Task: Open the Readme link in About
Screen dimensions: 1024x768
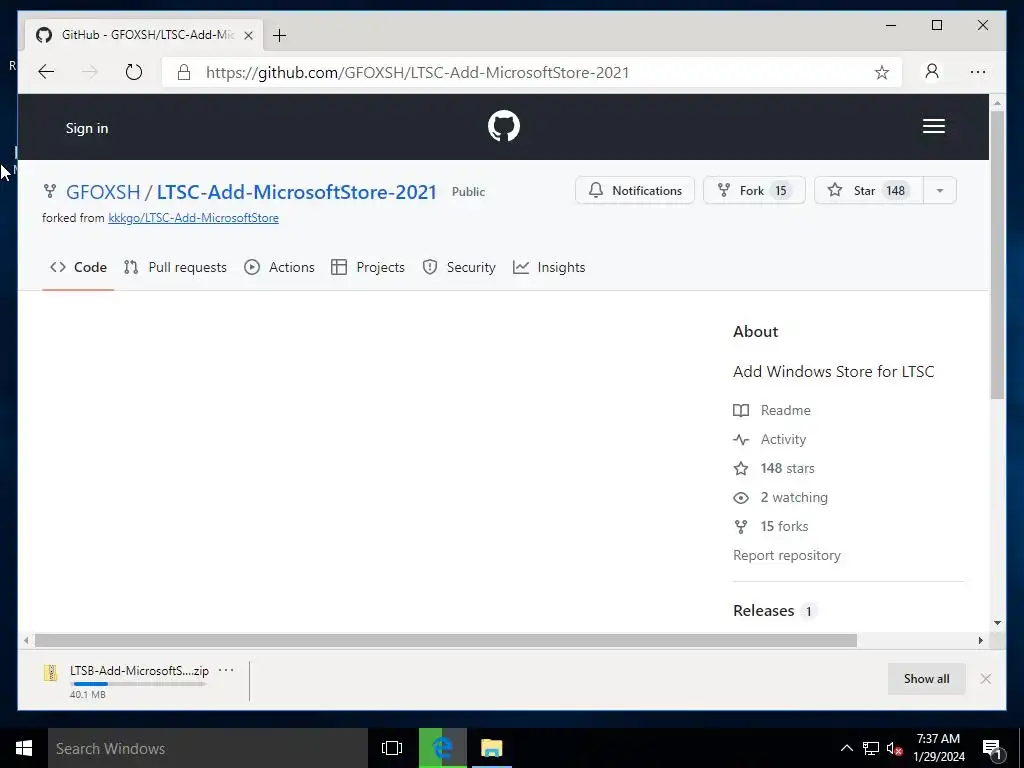Action: (772, 410)
